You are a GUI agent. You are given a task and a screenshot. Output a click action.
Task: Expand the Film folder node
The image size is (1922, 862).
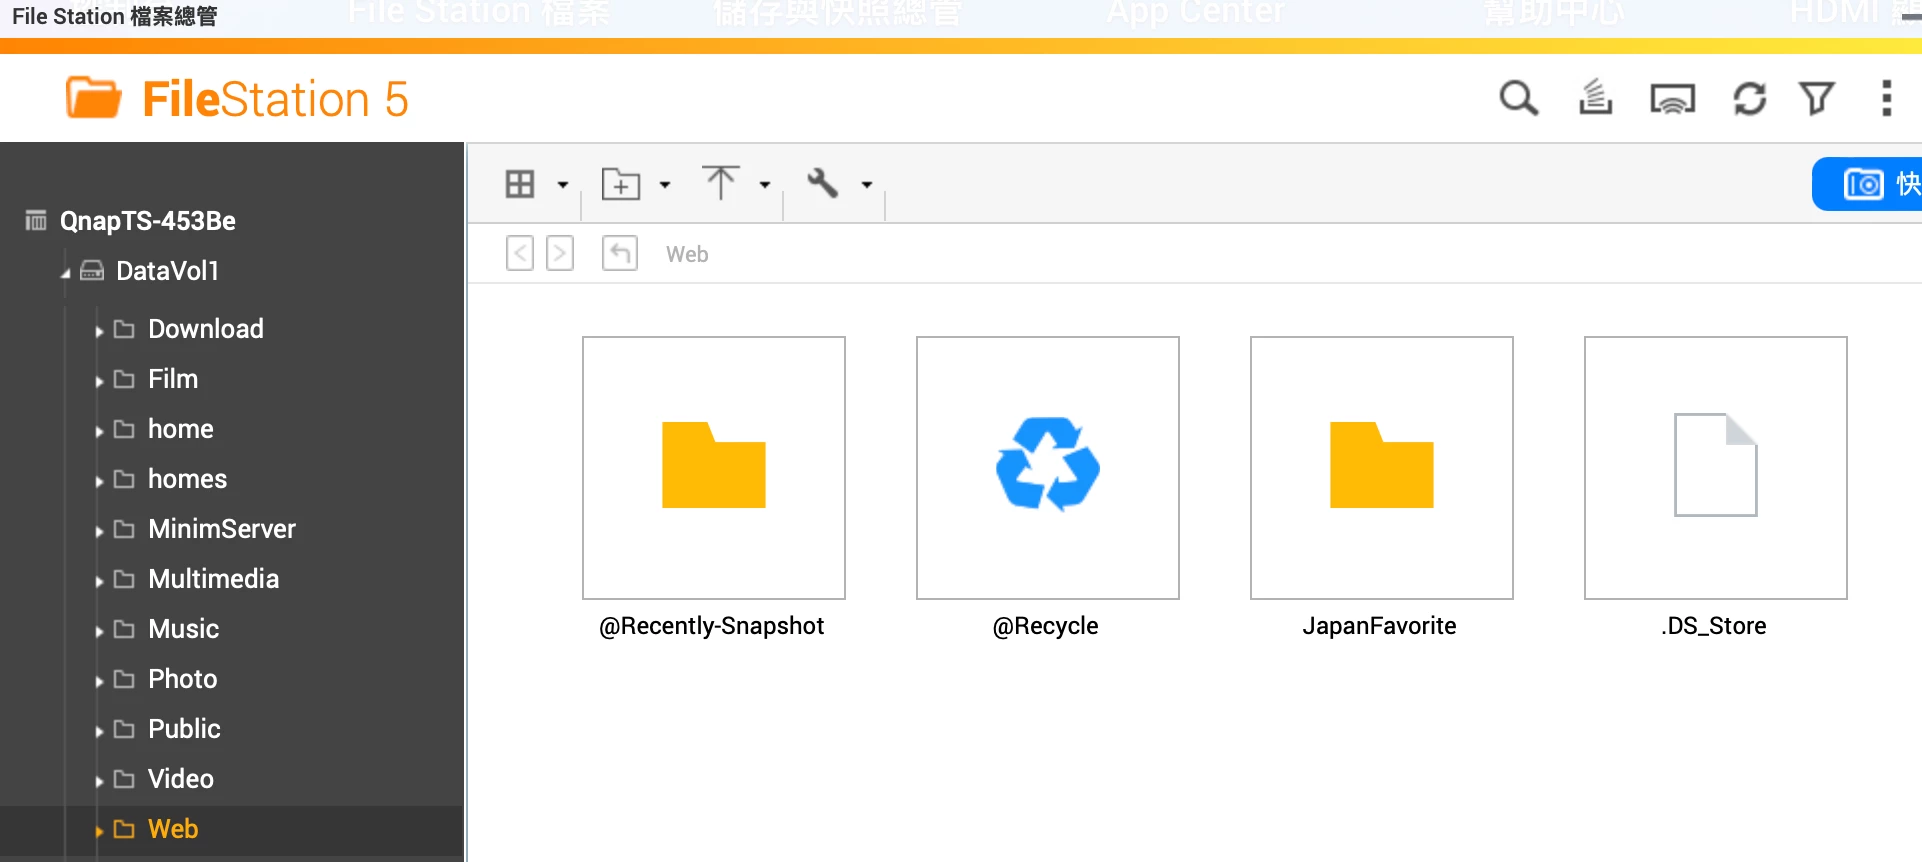coord(99,381)
